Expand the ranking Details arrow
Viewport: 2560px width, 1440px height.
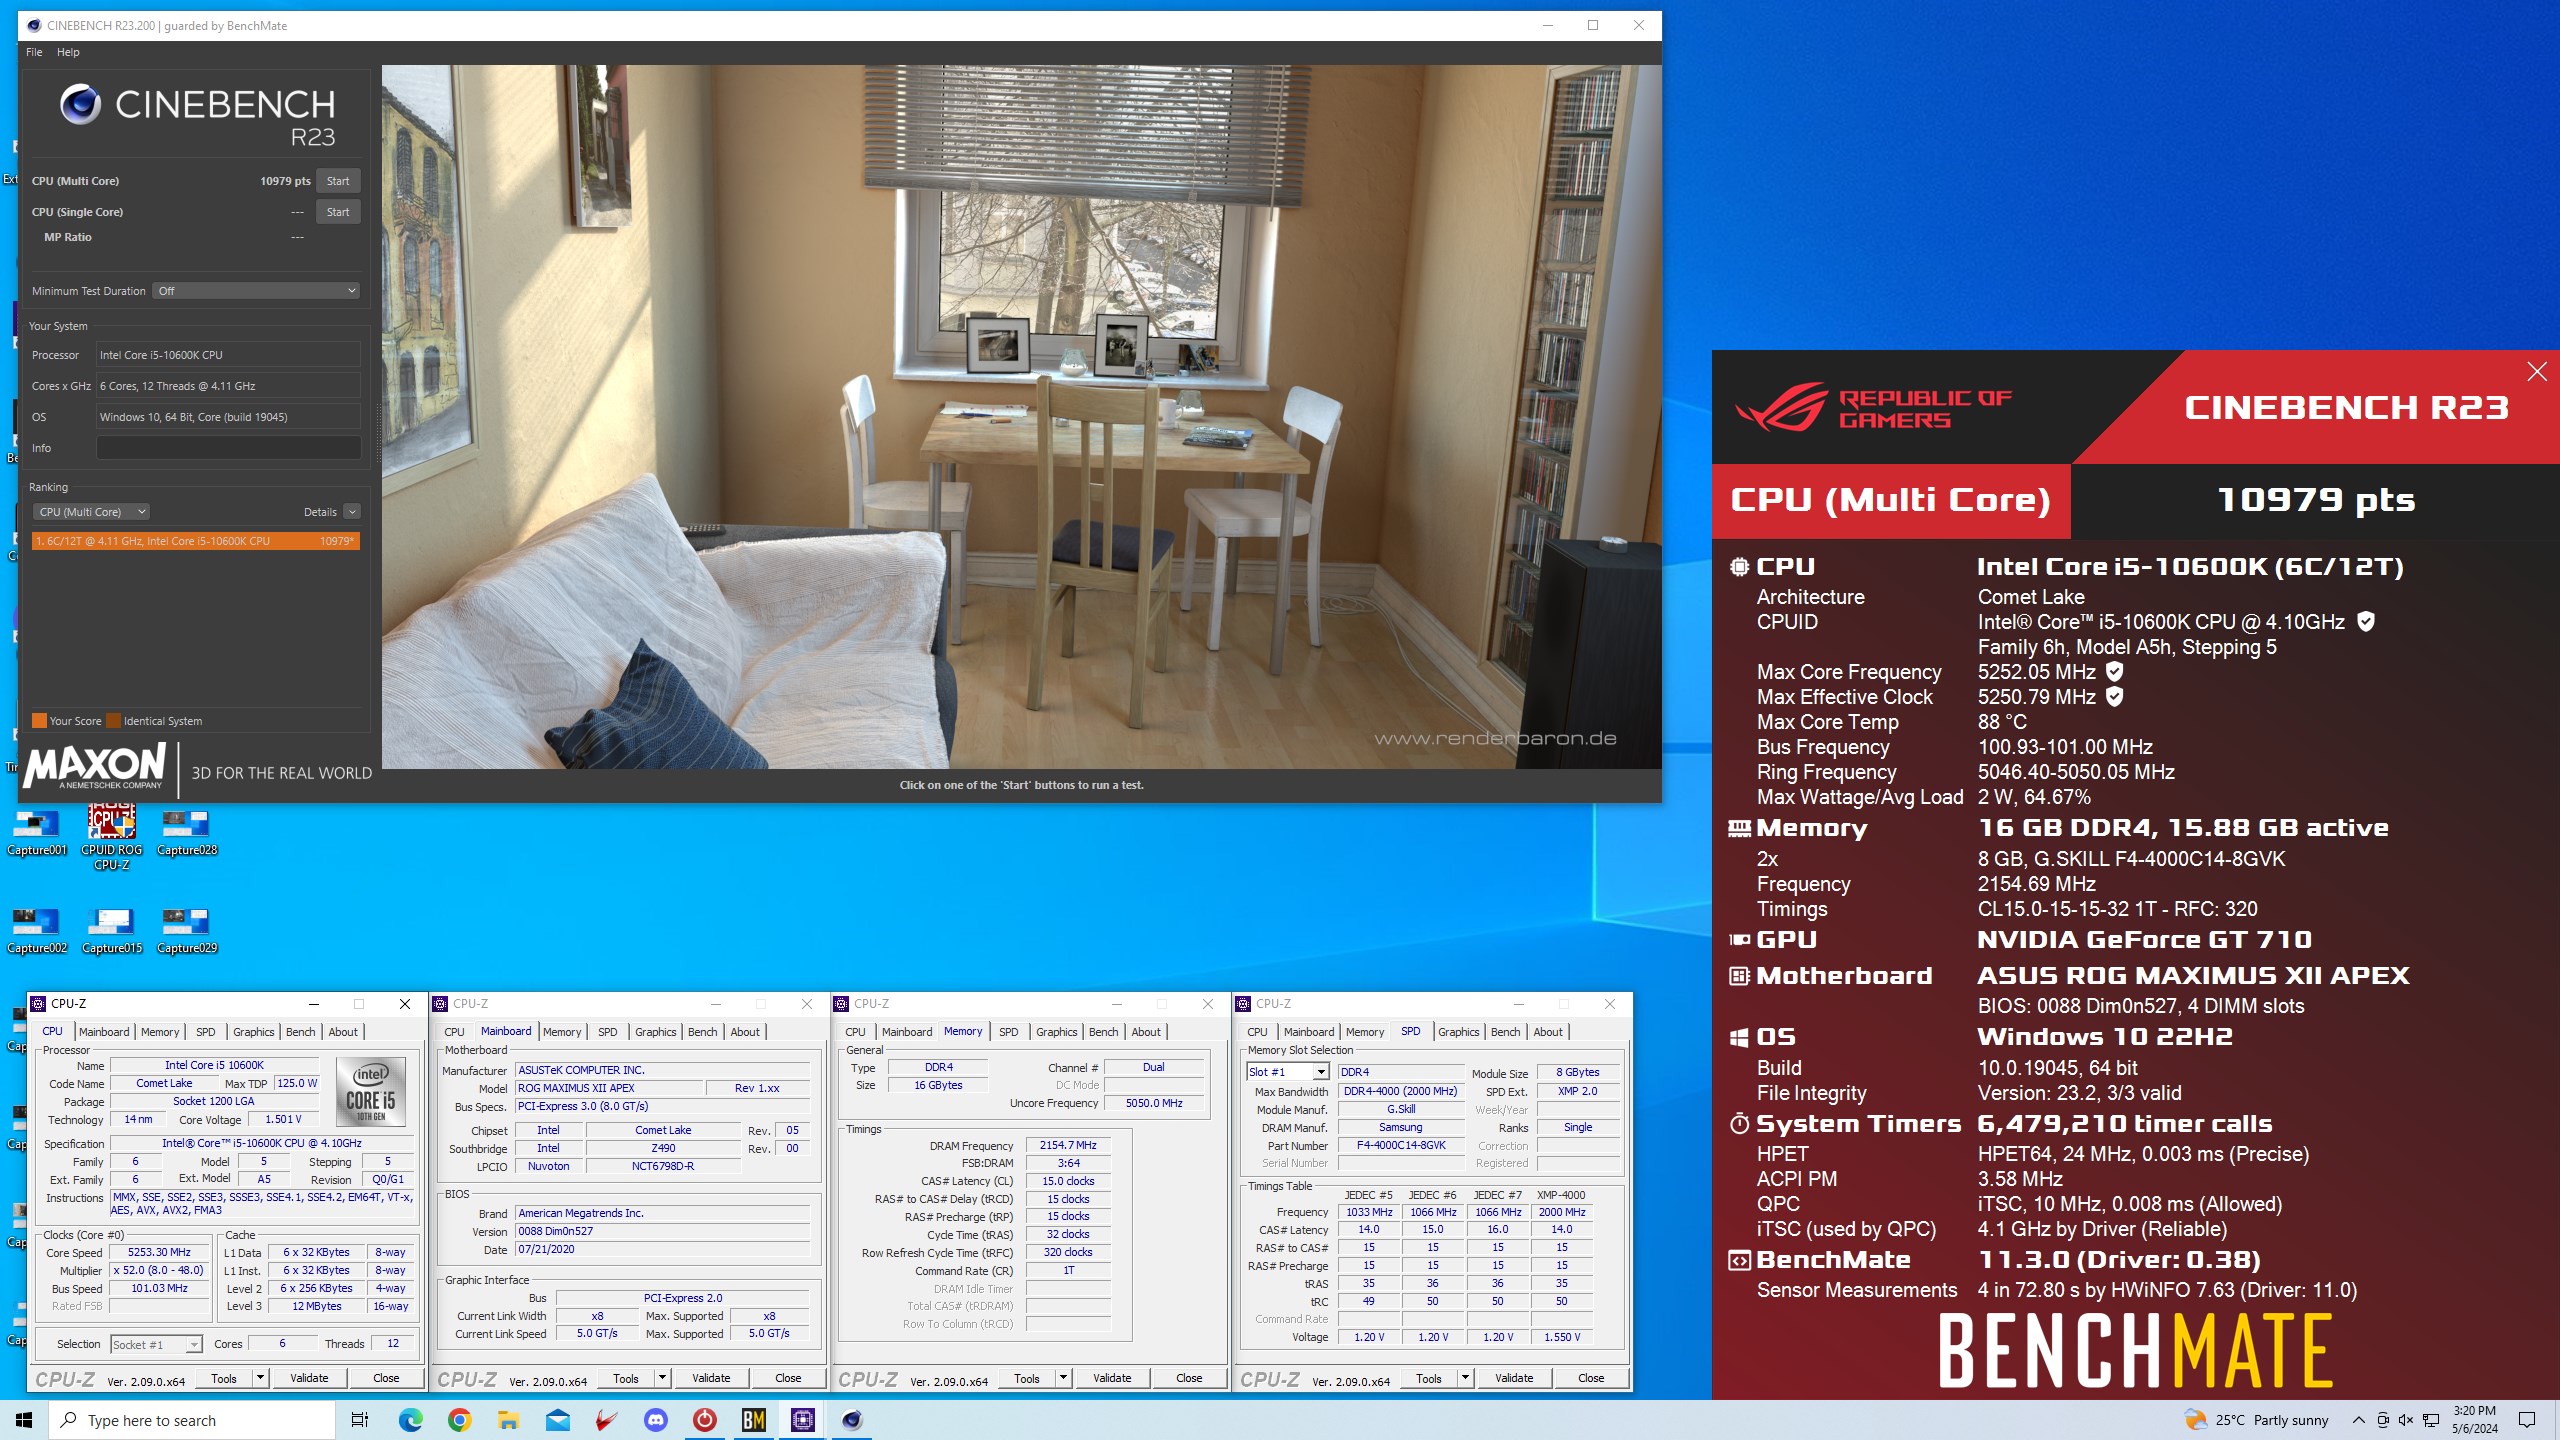tap(352, 512)
